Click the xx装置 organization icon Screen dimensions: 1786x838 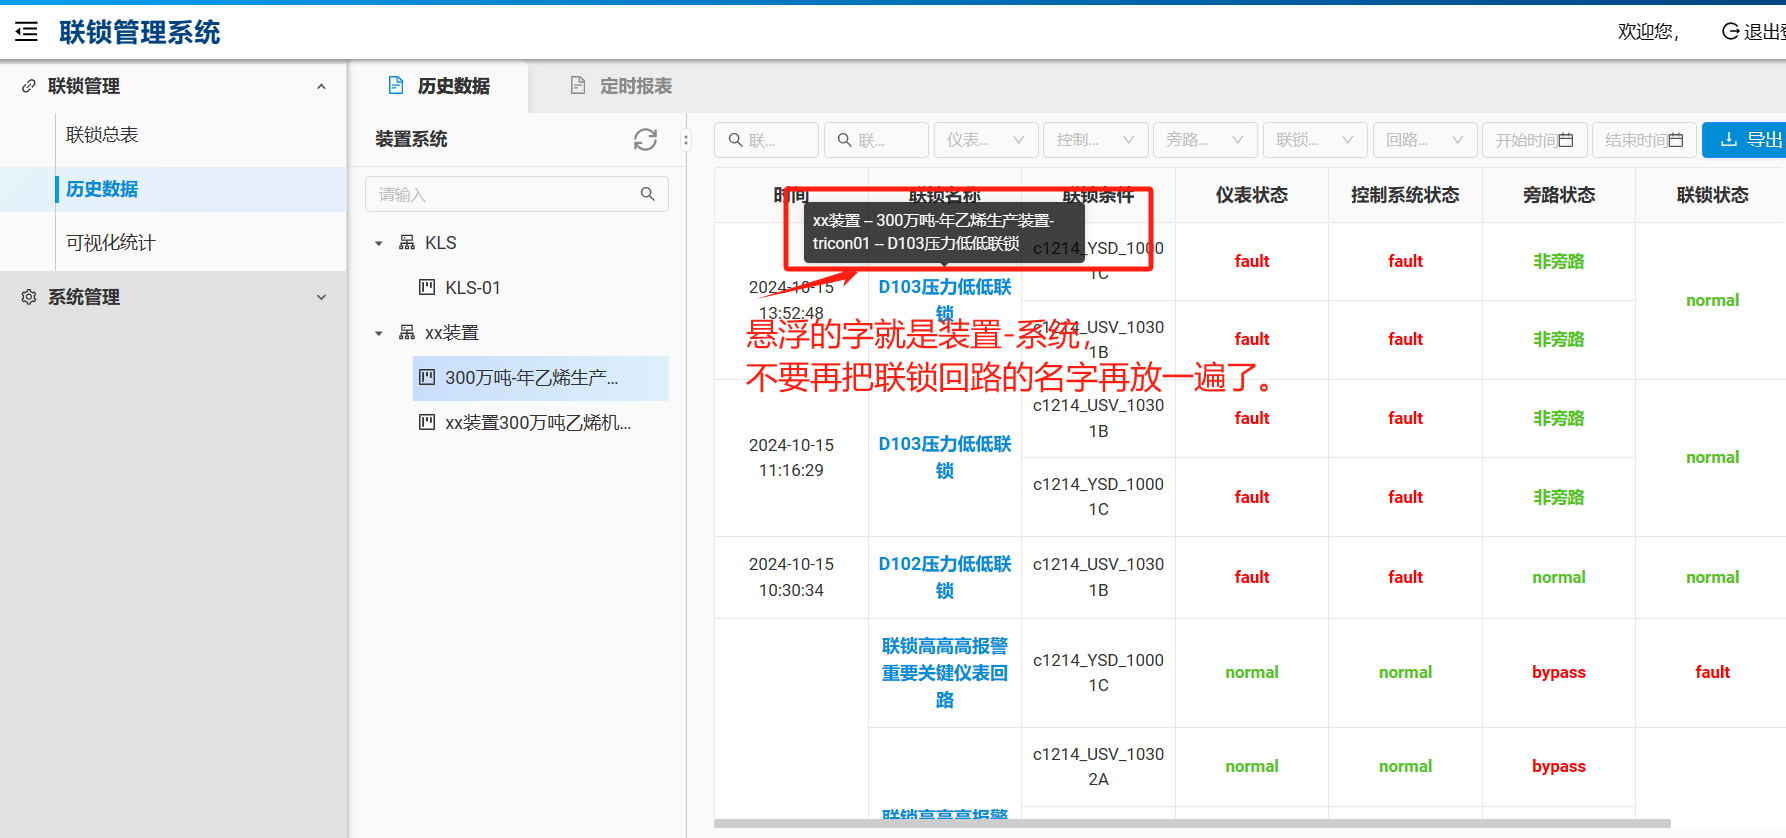pos(407,333)
